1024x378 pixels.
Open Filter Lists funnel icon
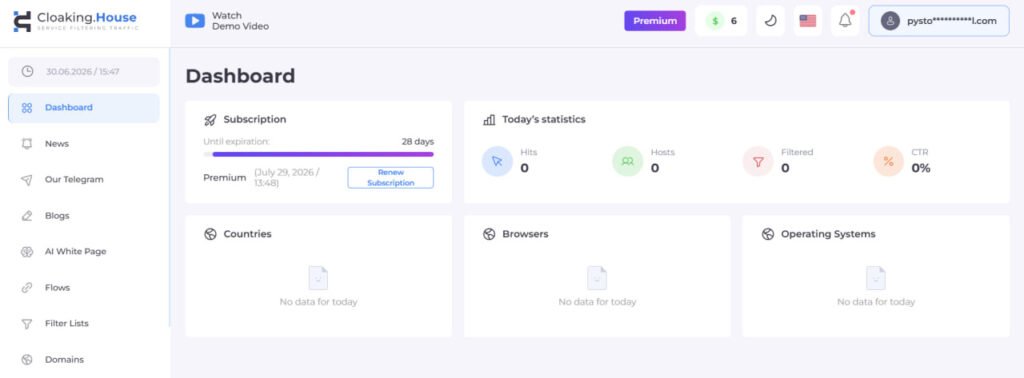27,323
